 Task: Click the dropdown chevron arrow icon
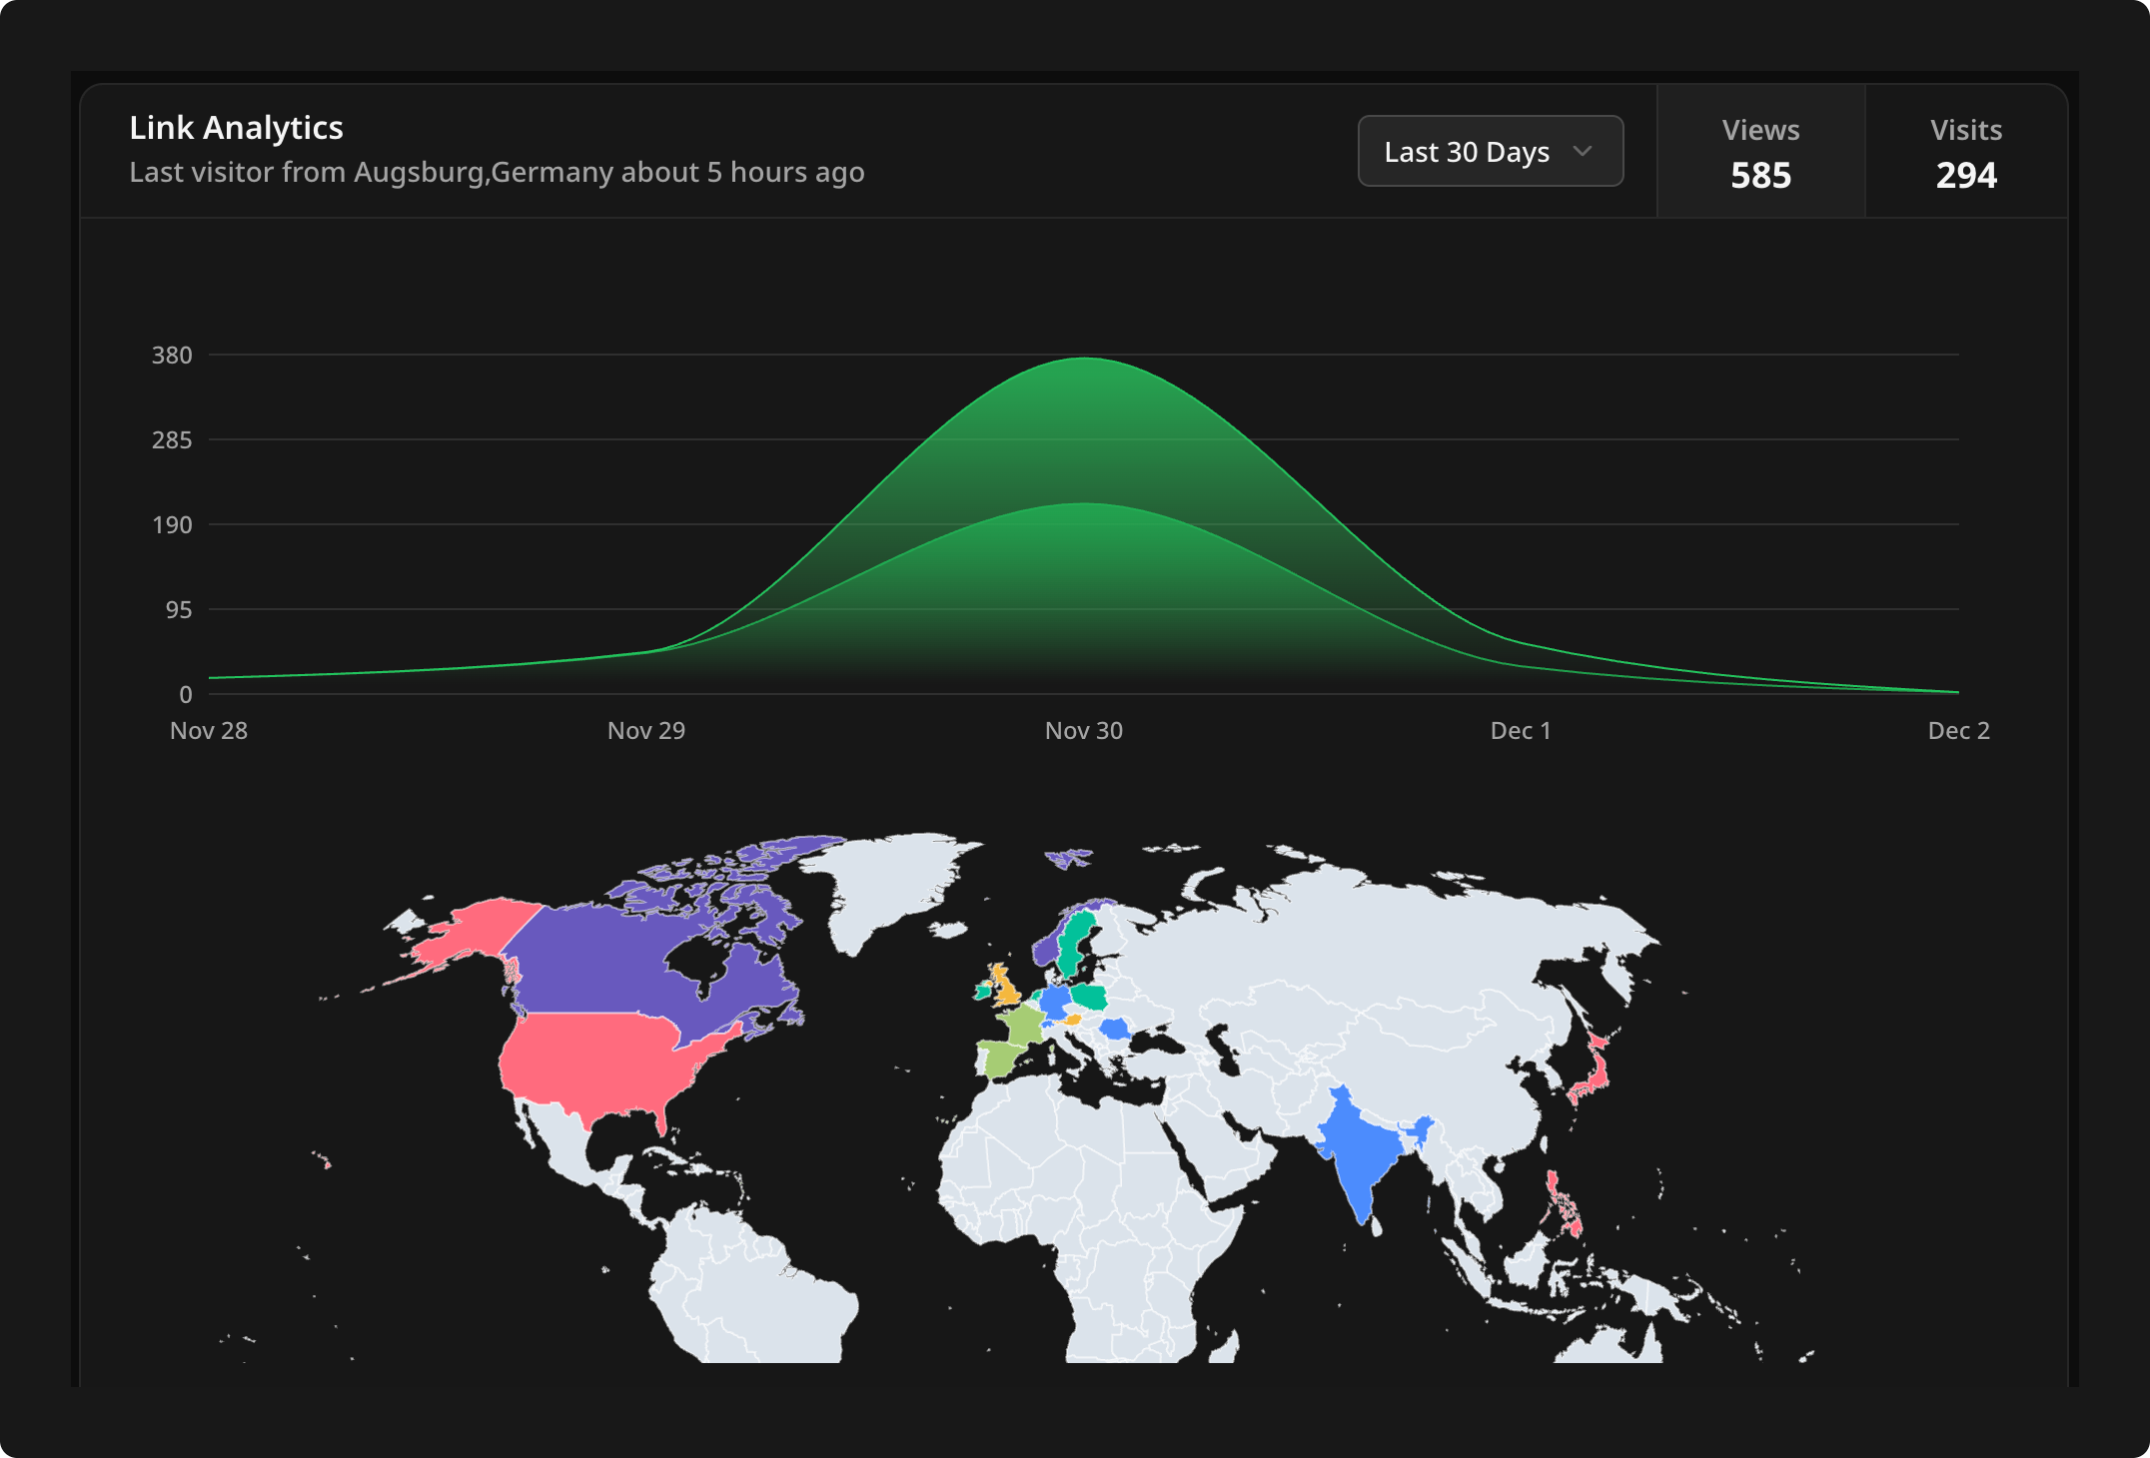click(1582, 151)
